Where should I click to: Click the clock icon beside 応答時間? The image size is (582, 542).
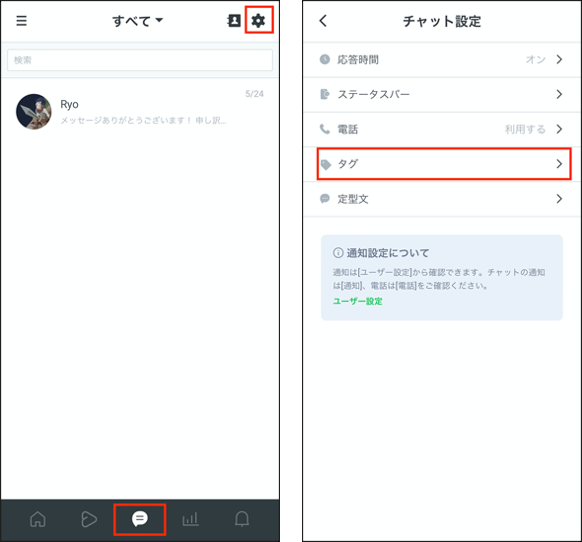[325, 59]
